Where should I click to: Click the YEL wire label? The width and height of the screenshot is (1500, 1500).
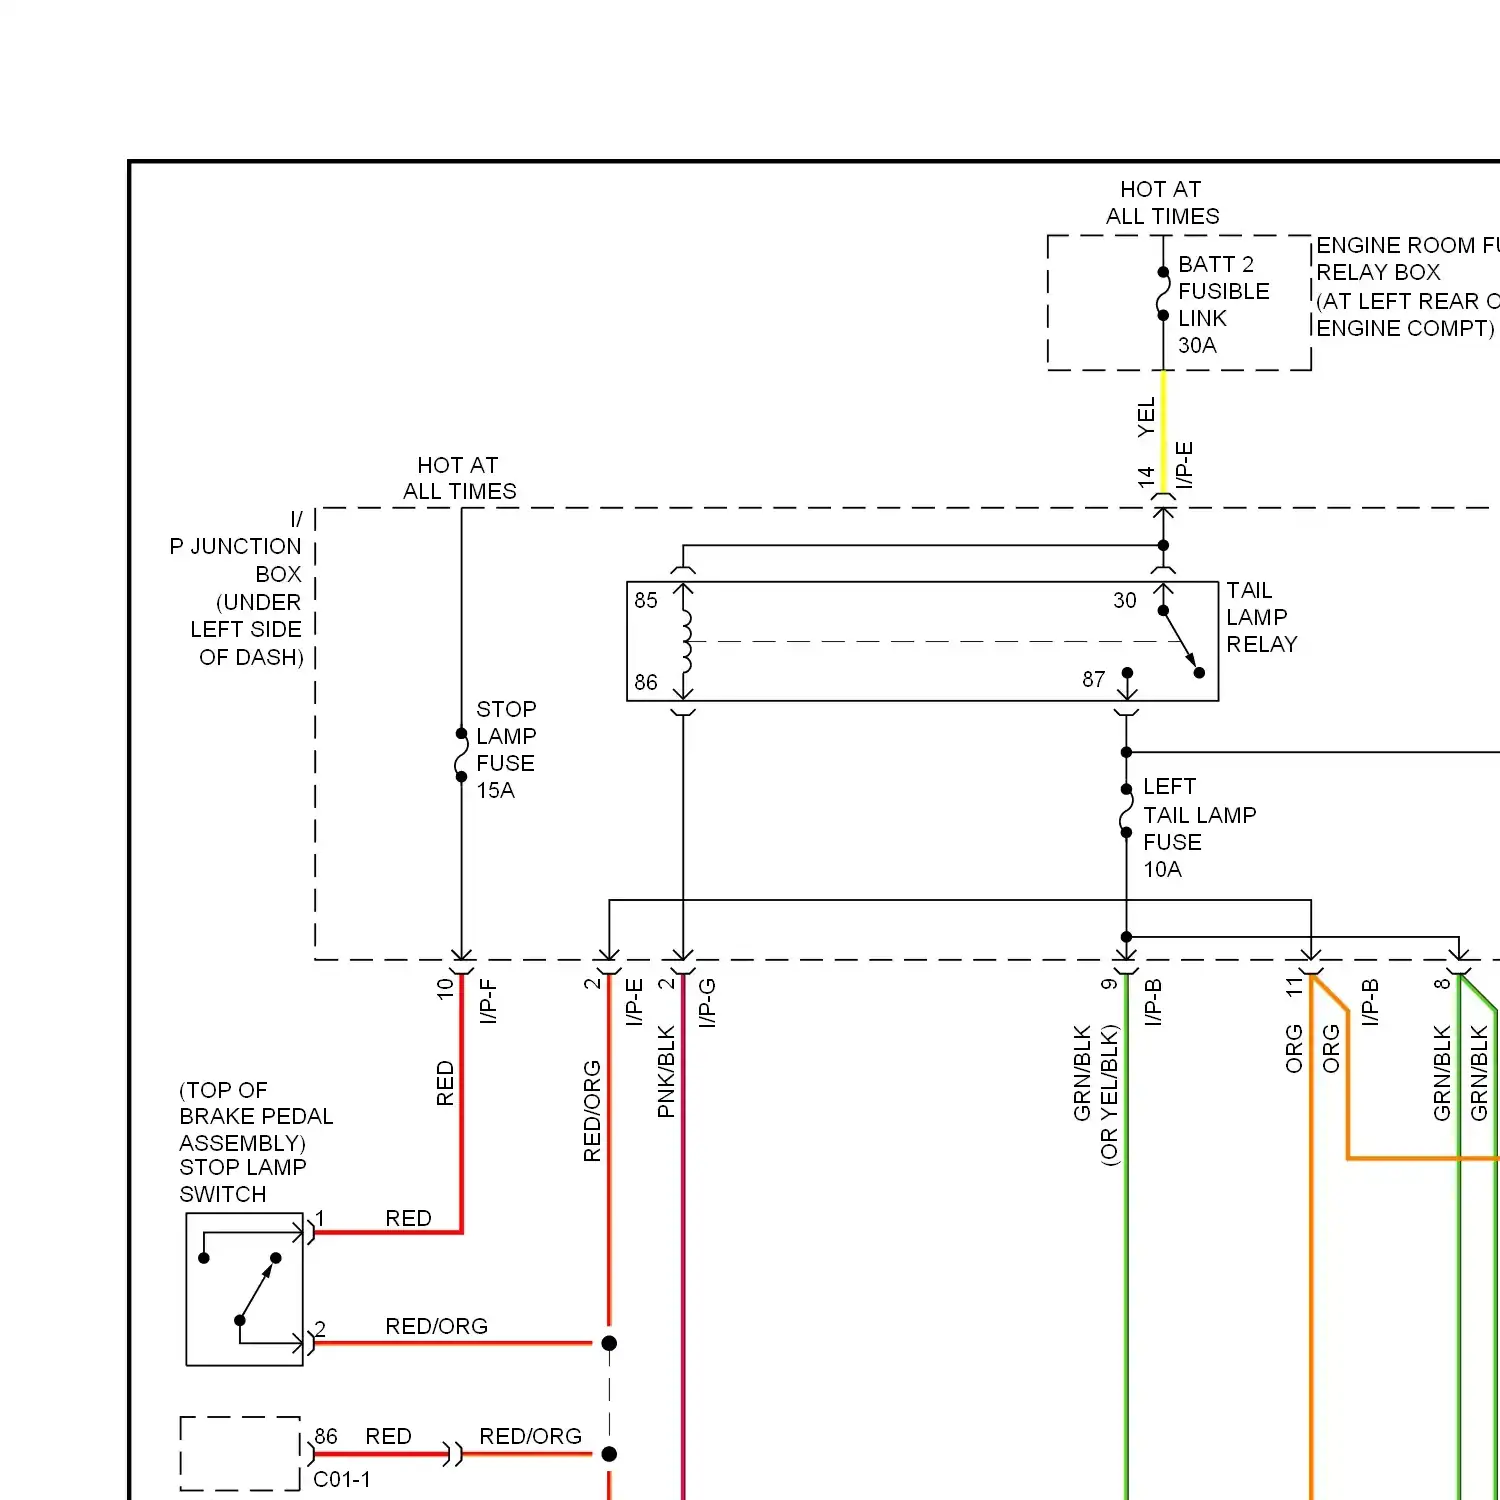(1146, 417)
